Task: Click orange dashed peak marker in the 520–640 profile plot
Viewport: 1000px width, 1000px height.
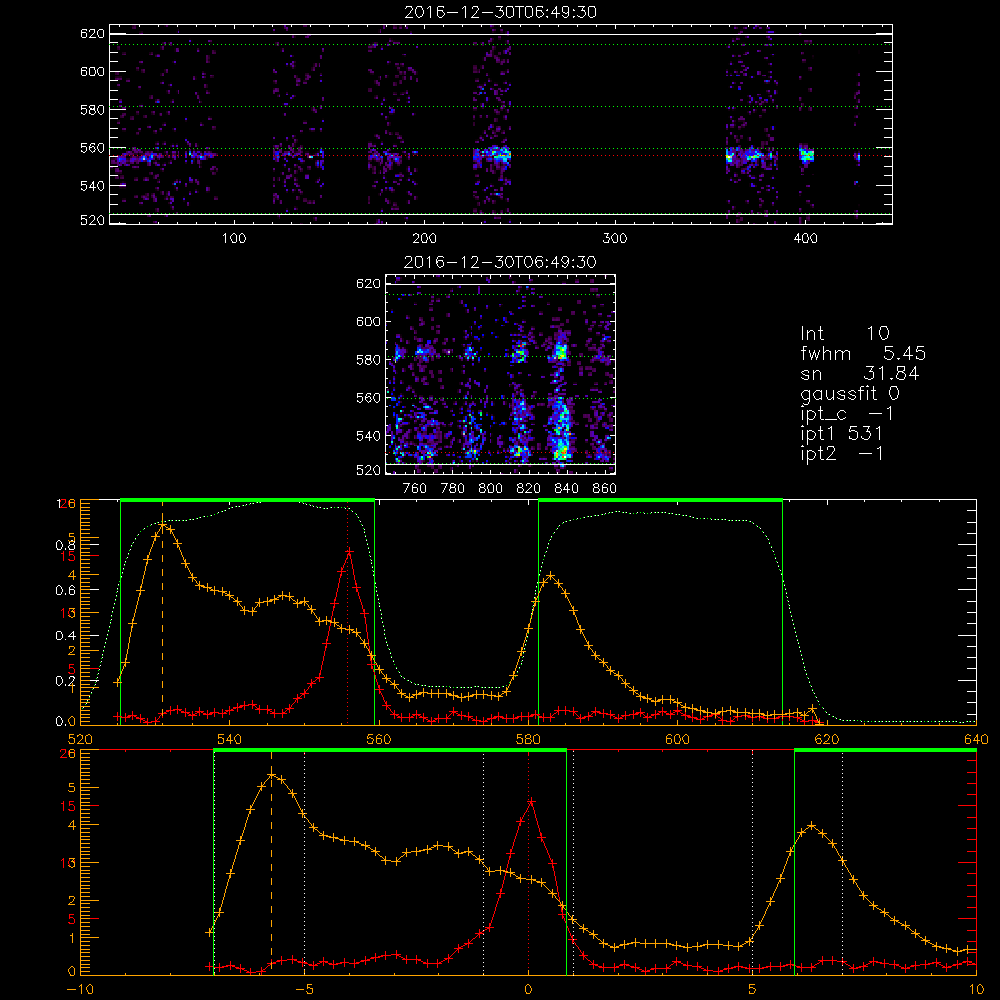Action: coord(162,617)
